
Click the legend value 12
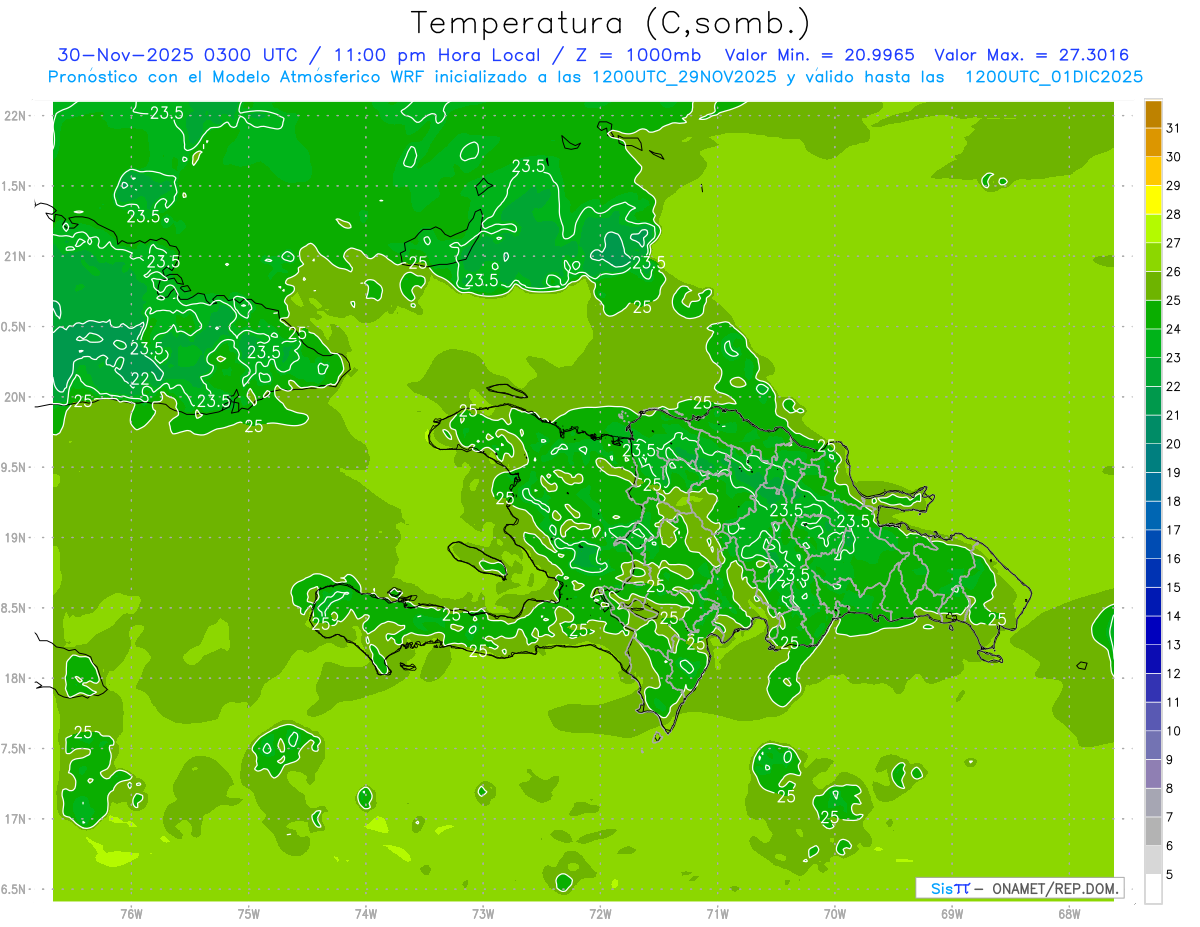[1174, 673]
